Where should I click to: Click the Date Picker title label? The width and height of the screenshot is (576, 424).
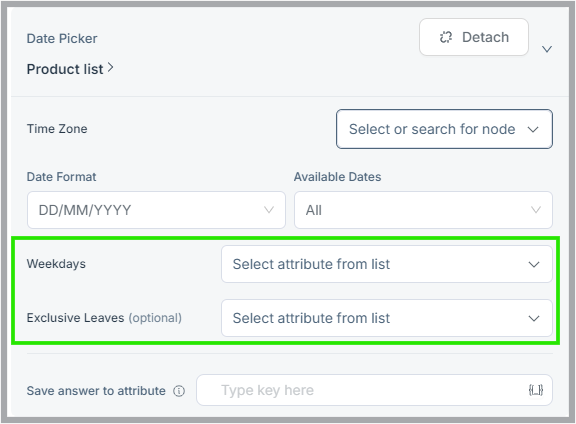click(x=62, y=39)
